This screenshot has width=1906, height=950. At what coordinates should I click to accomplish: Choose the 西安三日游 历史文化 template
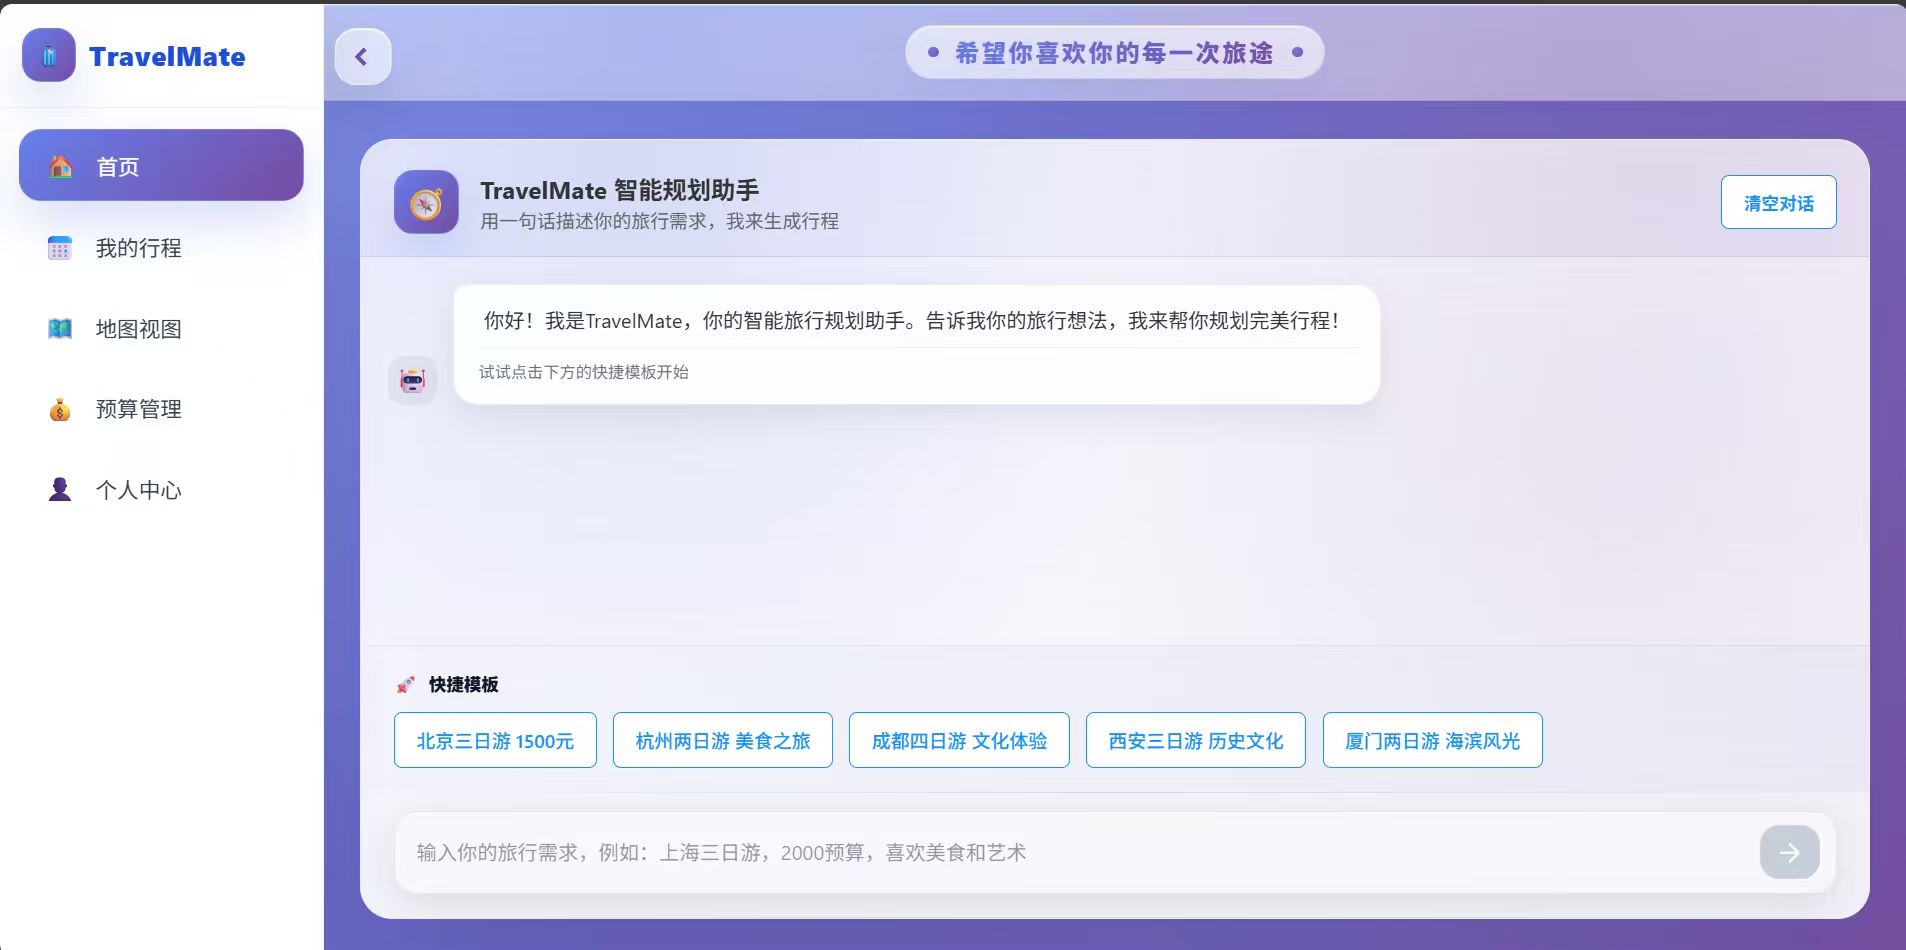tap(1196, 740)
